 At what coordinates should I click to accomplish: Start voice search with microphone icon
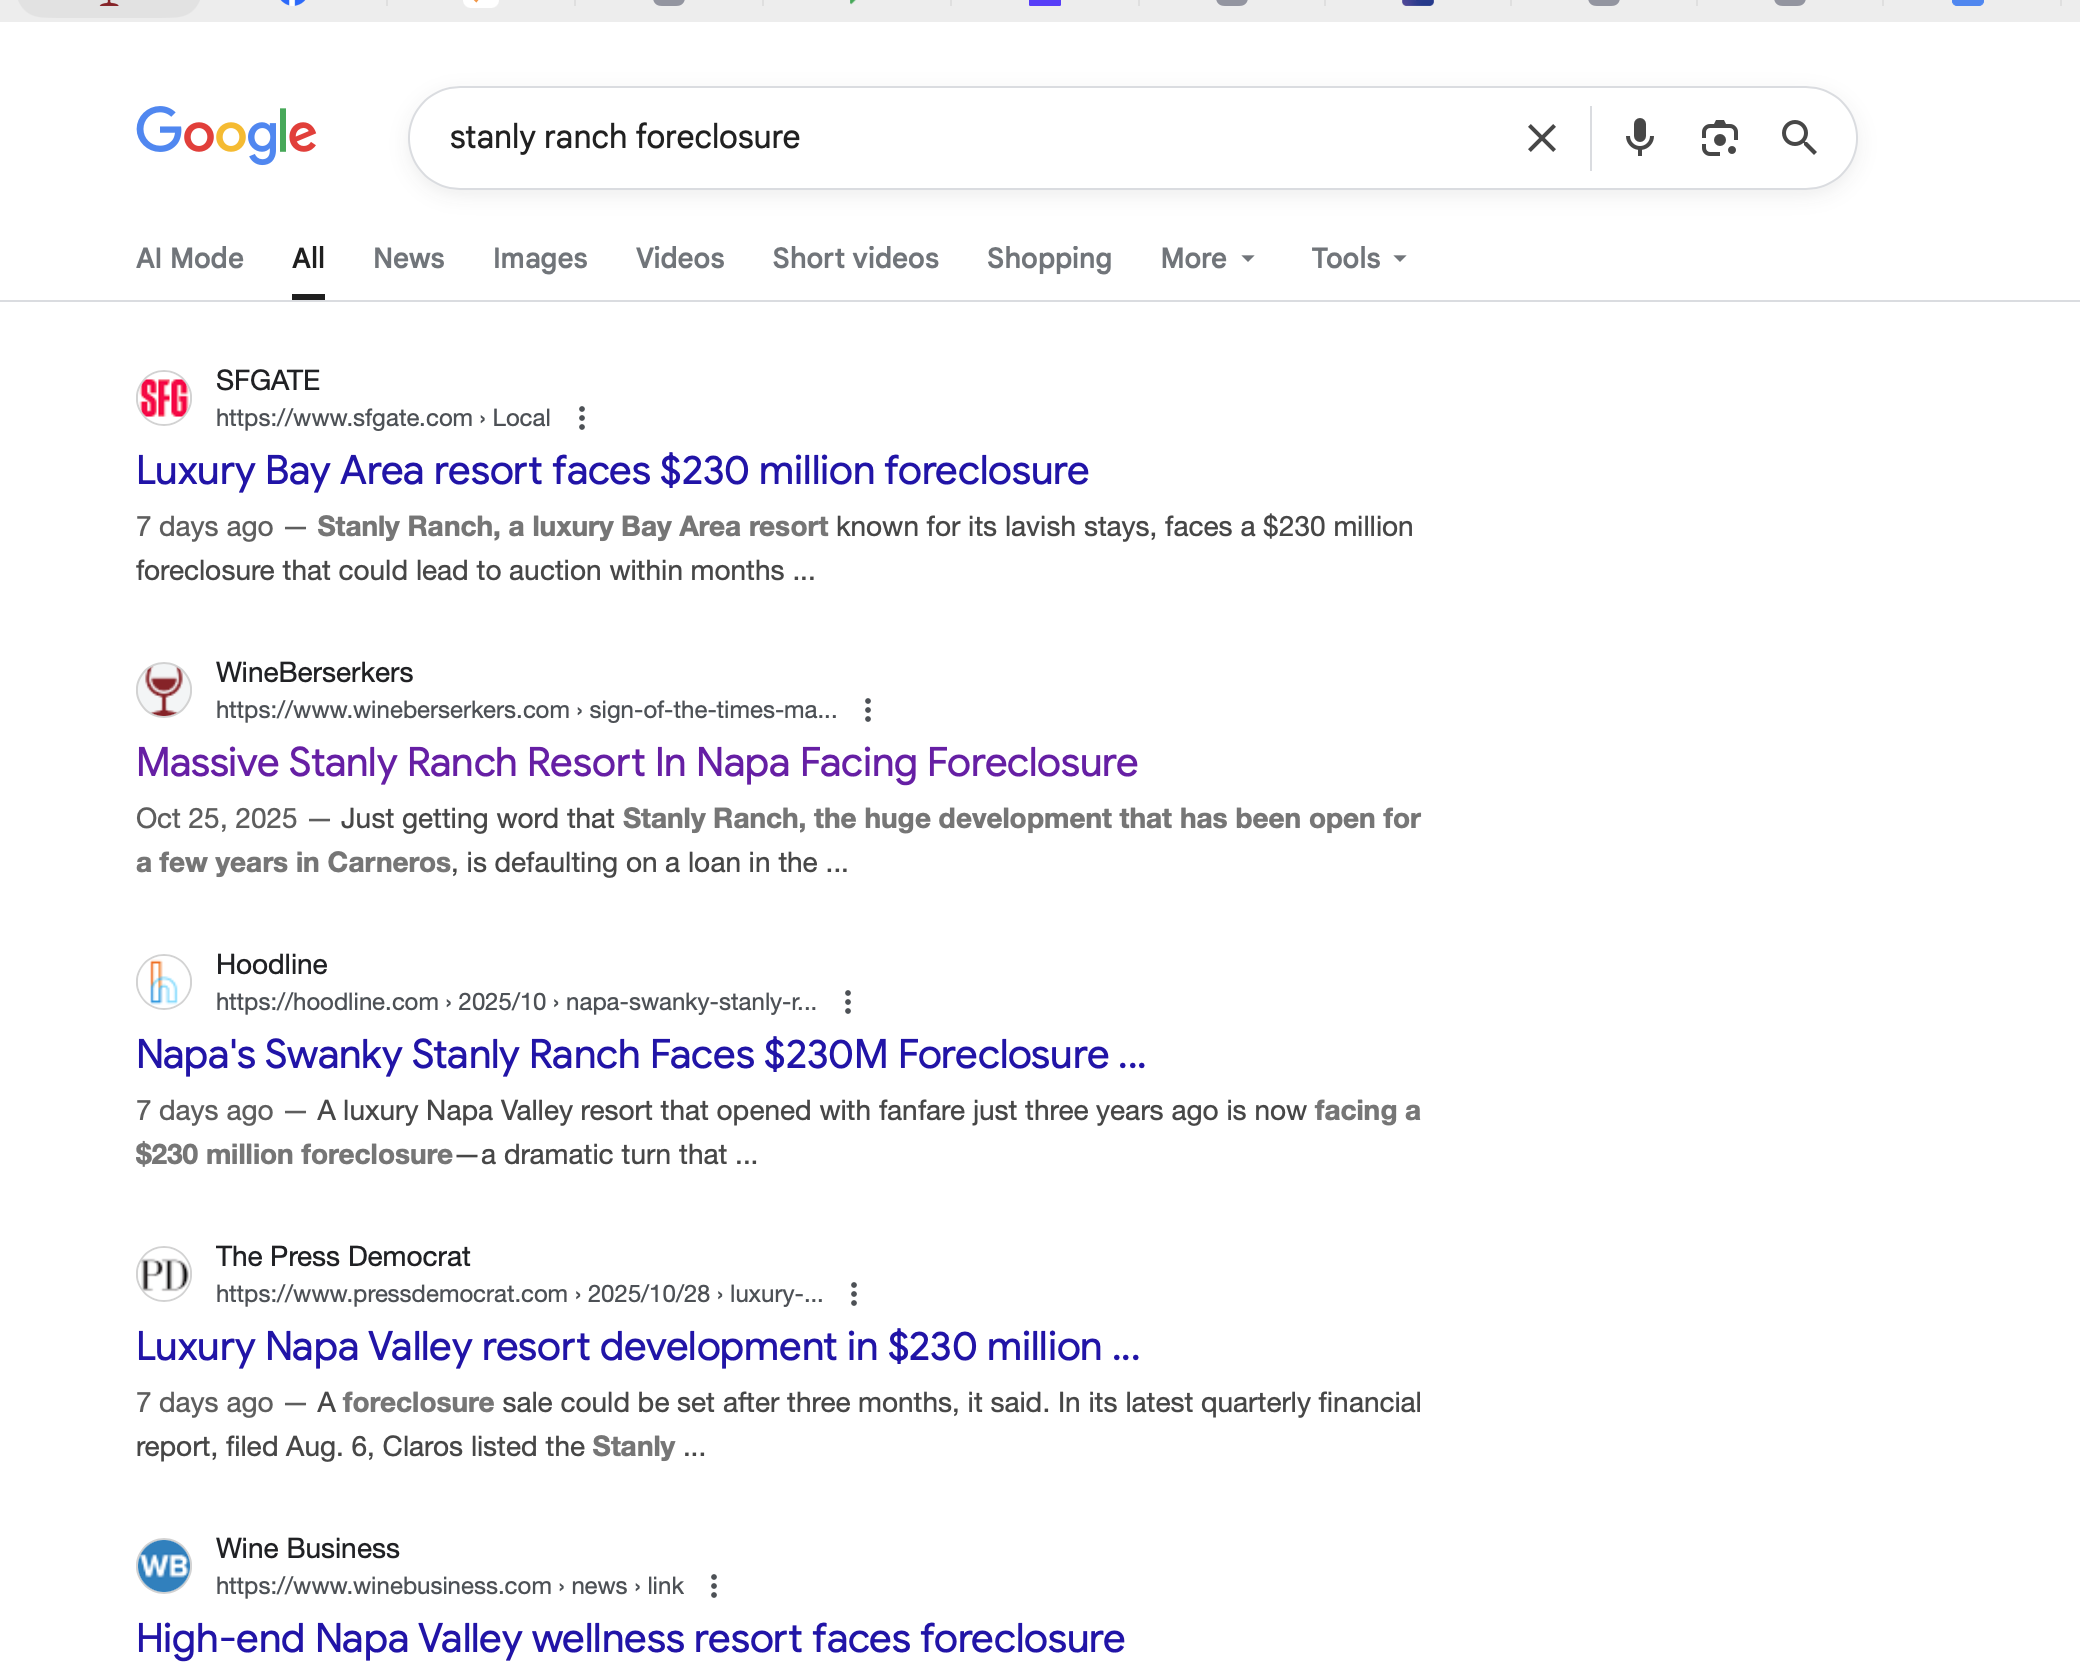pyautogui.click(x=1639, y=138)
